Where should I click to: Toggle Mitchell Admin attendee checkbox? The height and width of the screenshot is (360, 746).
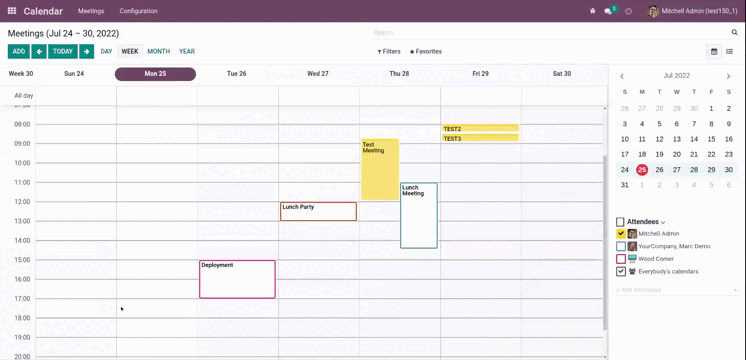click(621, 234)
